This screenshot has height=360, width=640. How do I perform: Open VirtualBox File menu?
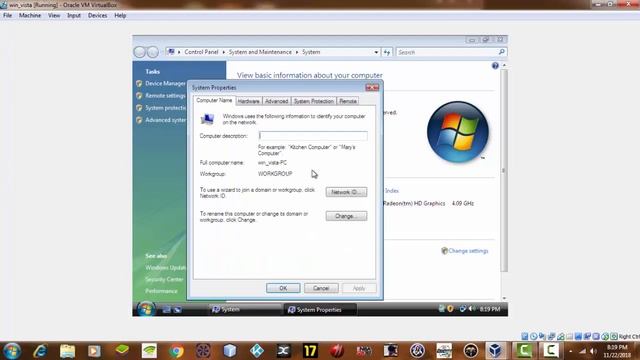[x=7, y=16]
